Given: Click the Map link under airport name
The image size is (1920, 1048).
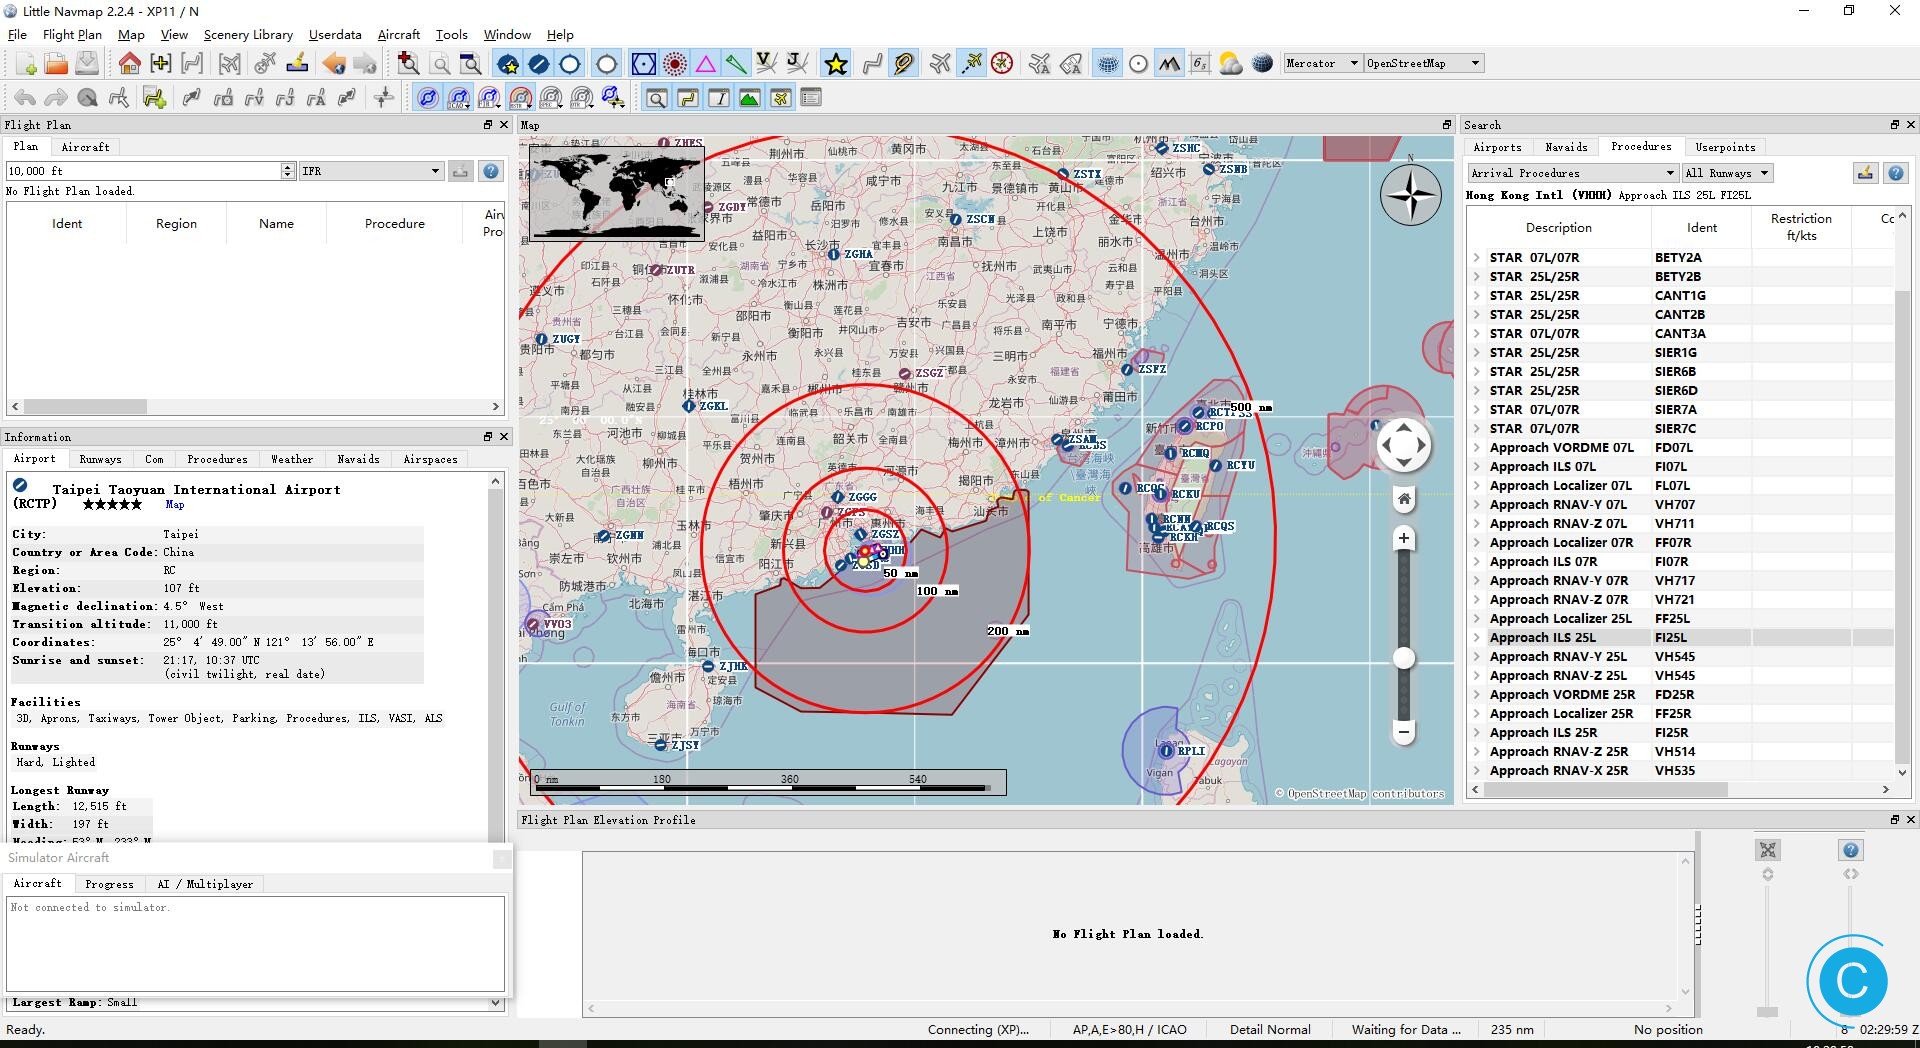Looking at the screenshot, I should (174, 505).
